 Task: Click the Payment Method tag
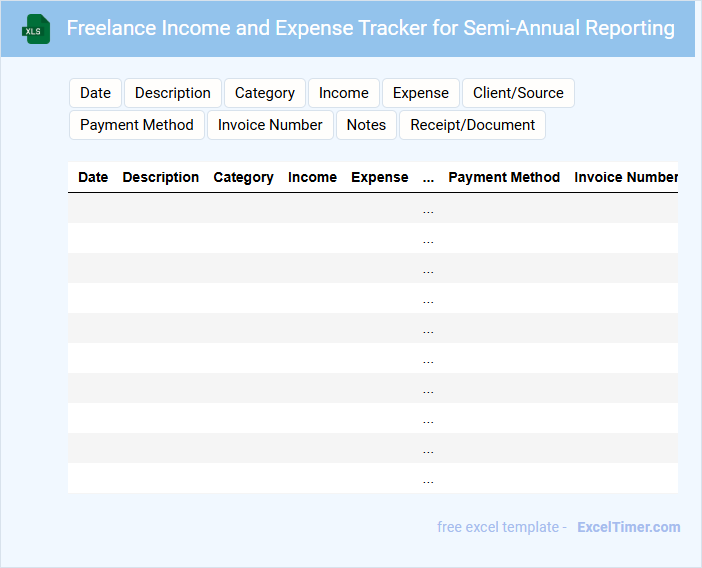(x=137, y=125)
